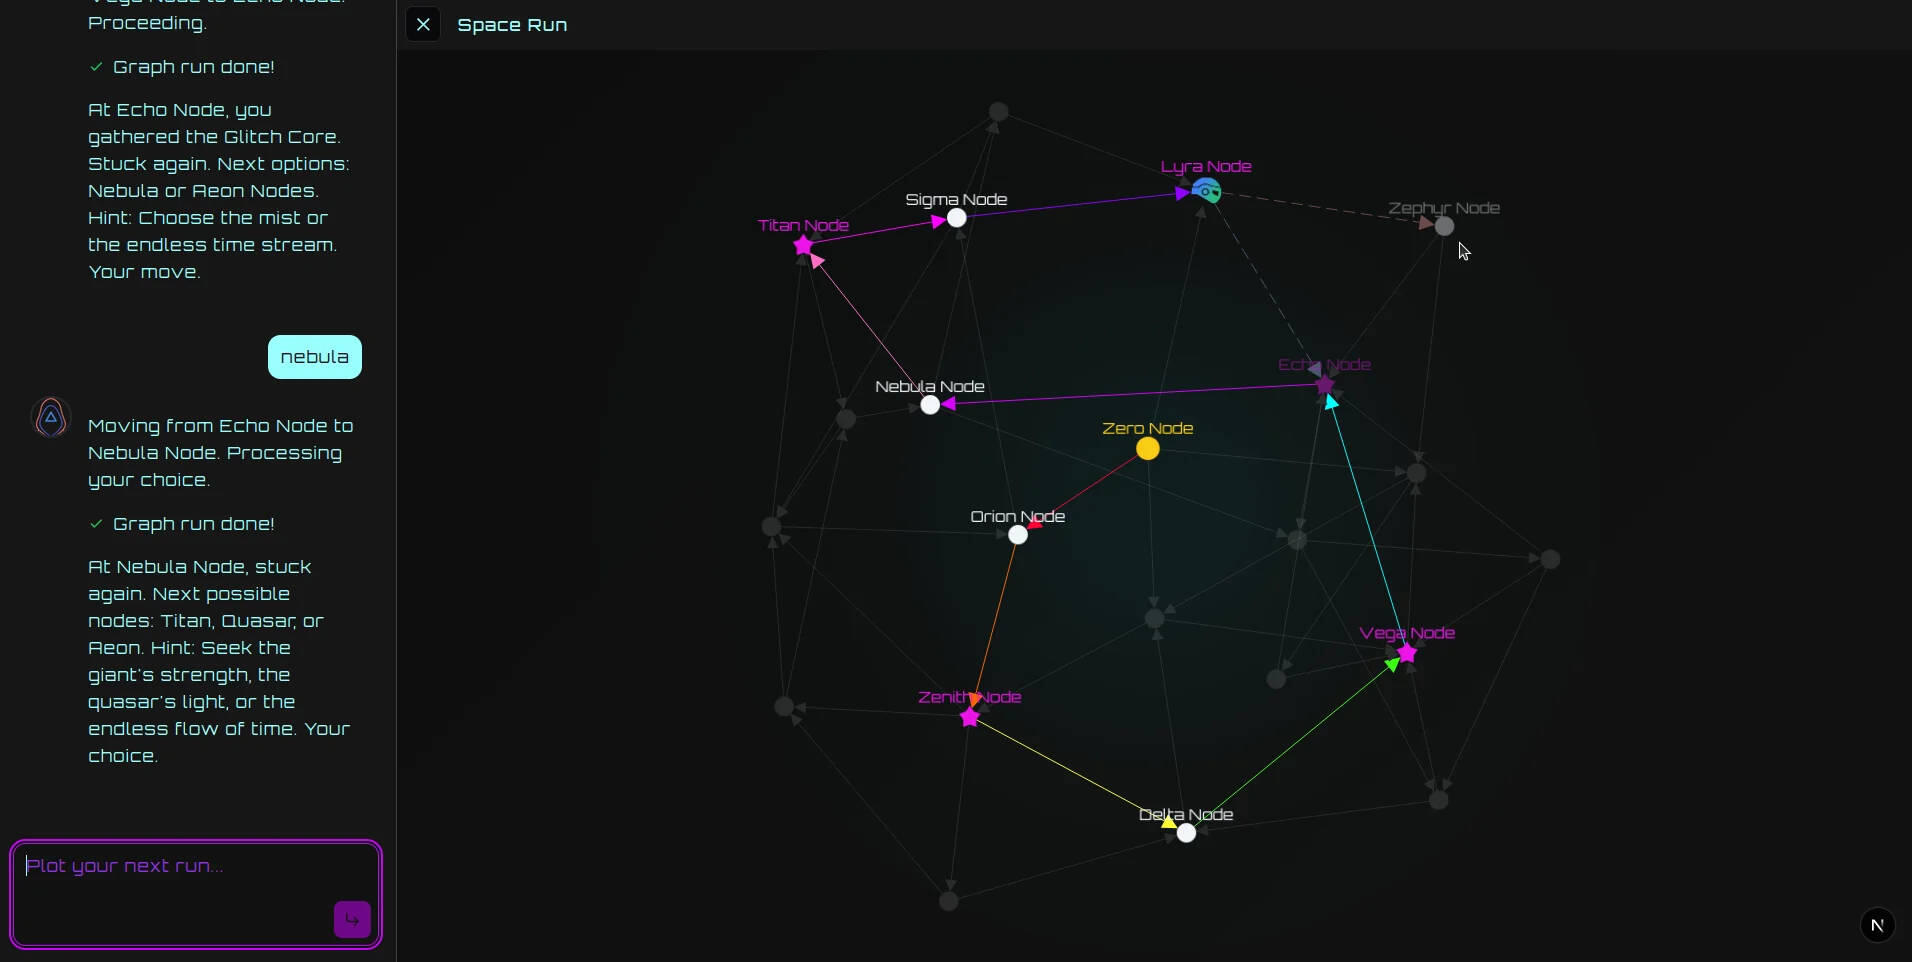Close the Space Run graph panel

click(423, 25)
